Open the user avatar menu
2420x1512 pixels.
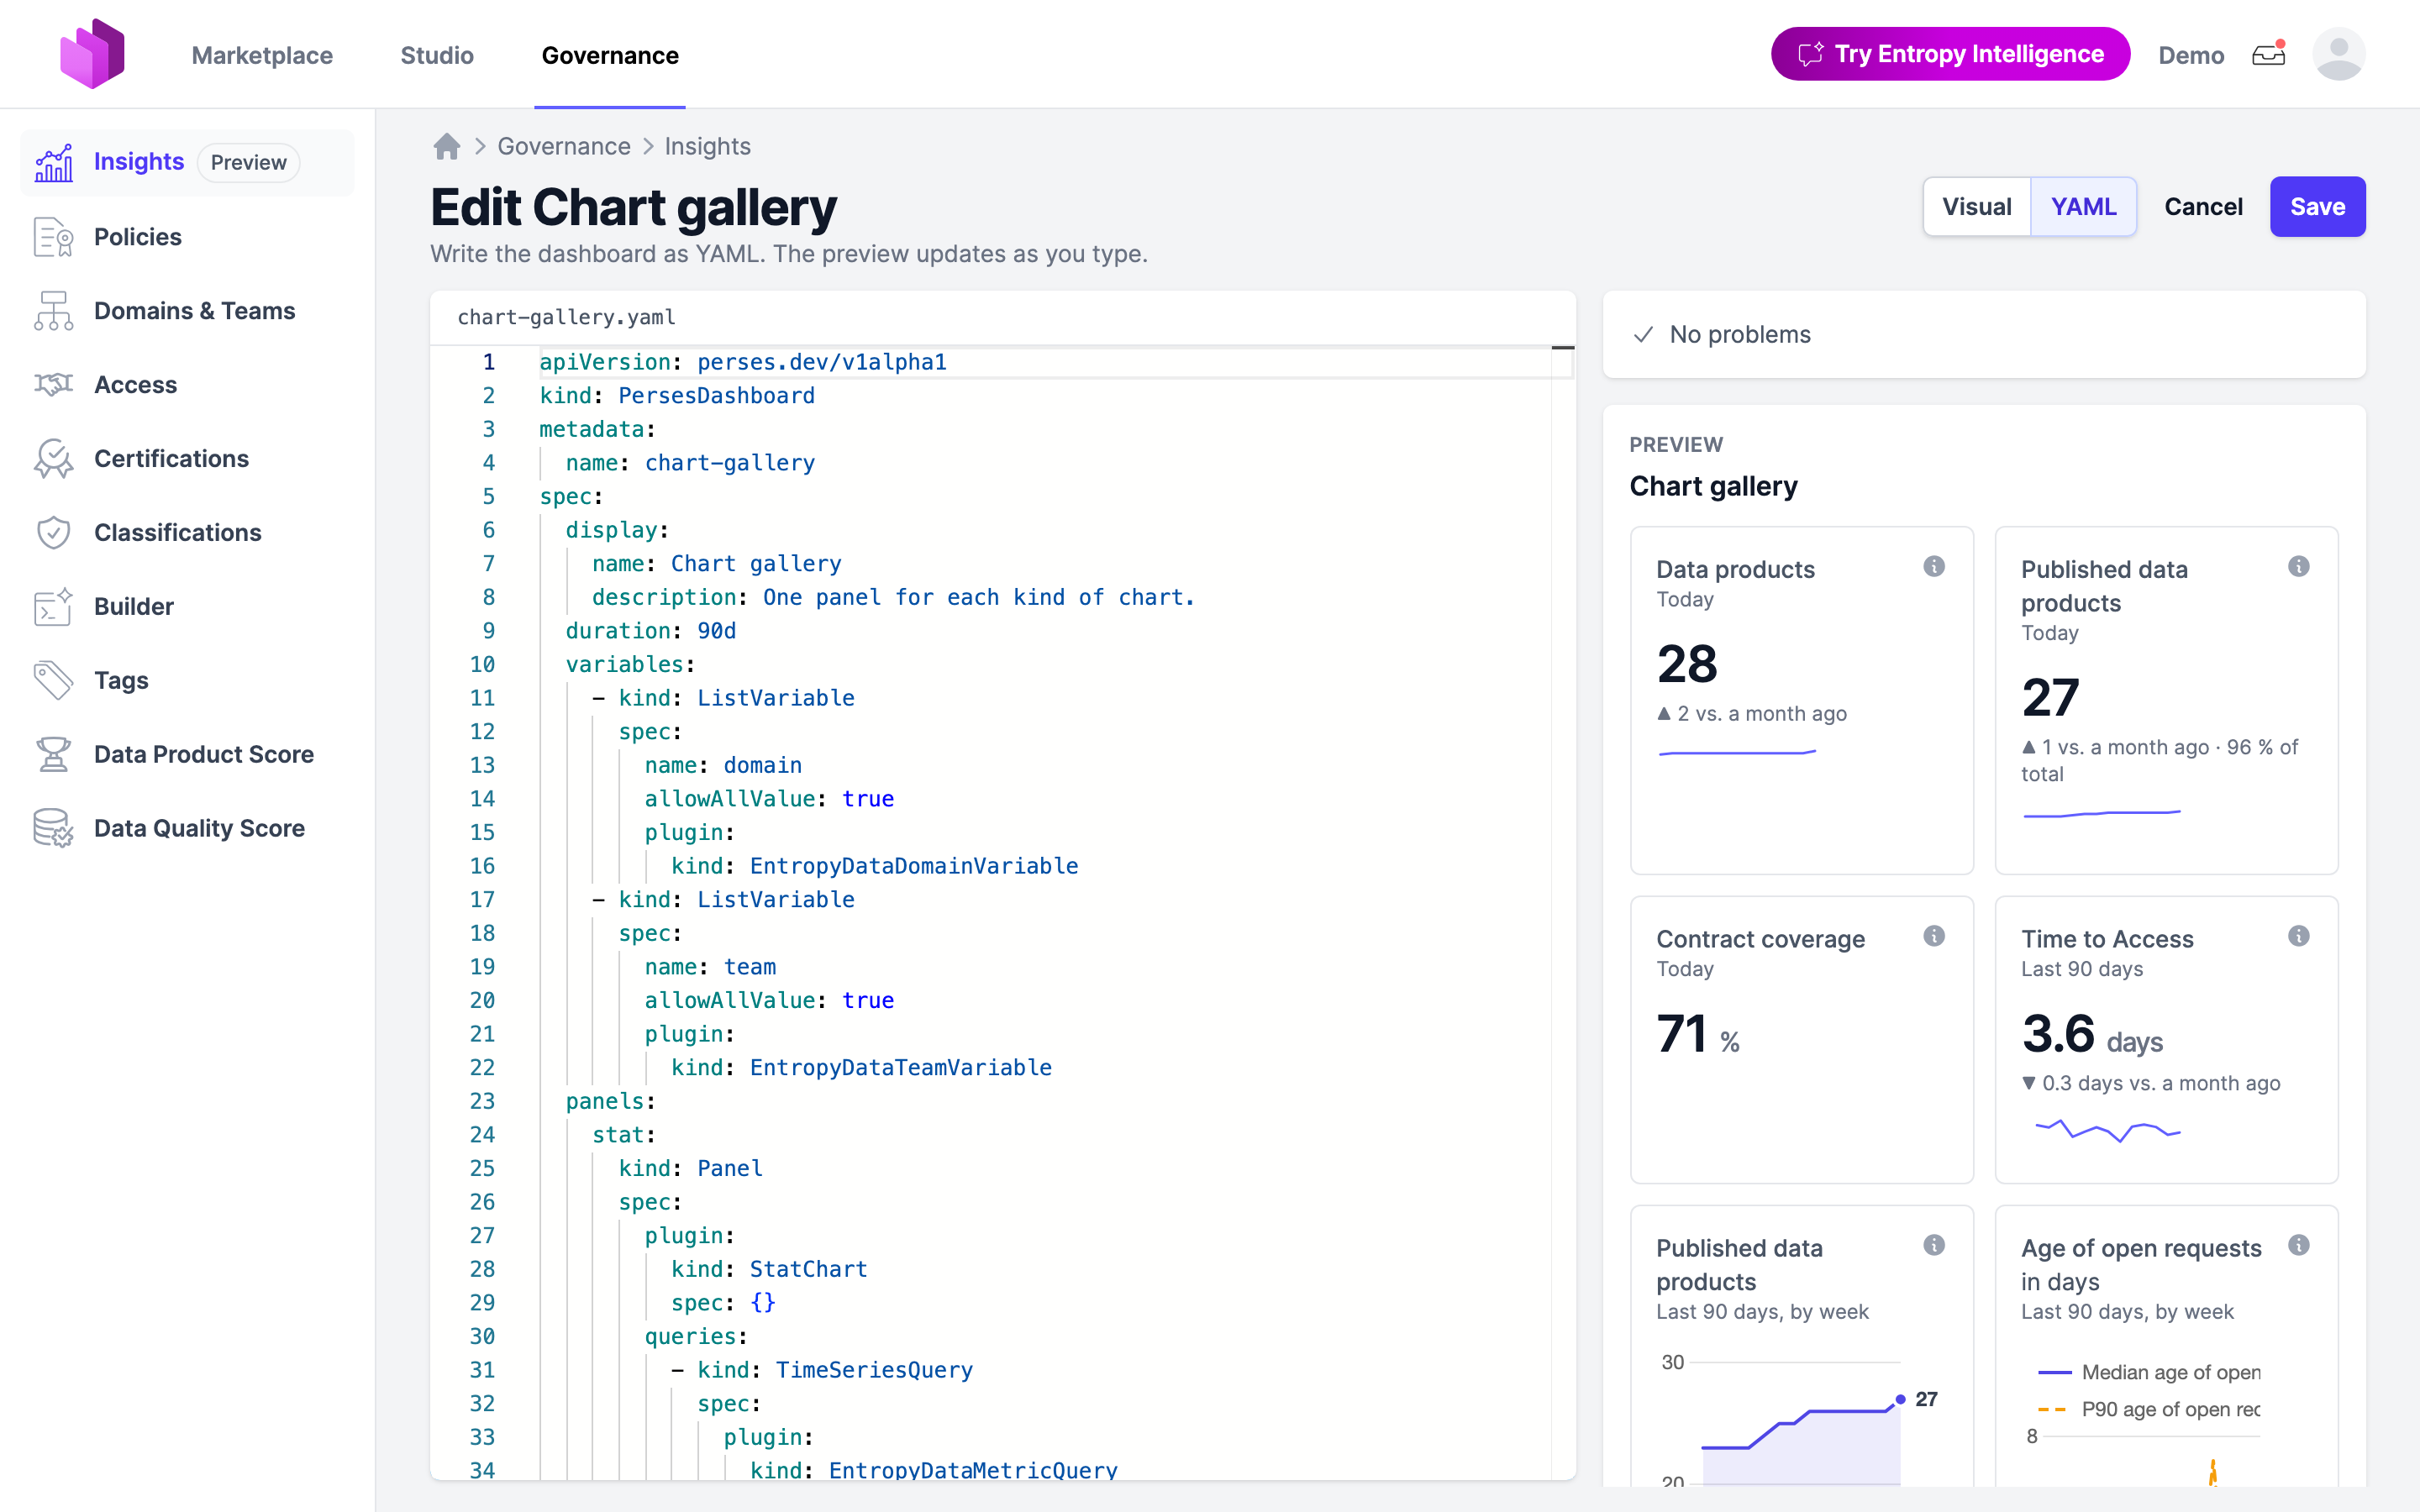pyautogui.click(x=2338, y=54)
